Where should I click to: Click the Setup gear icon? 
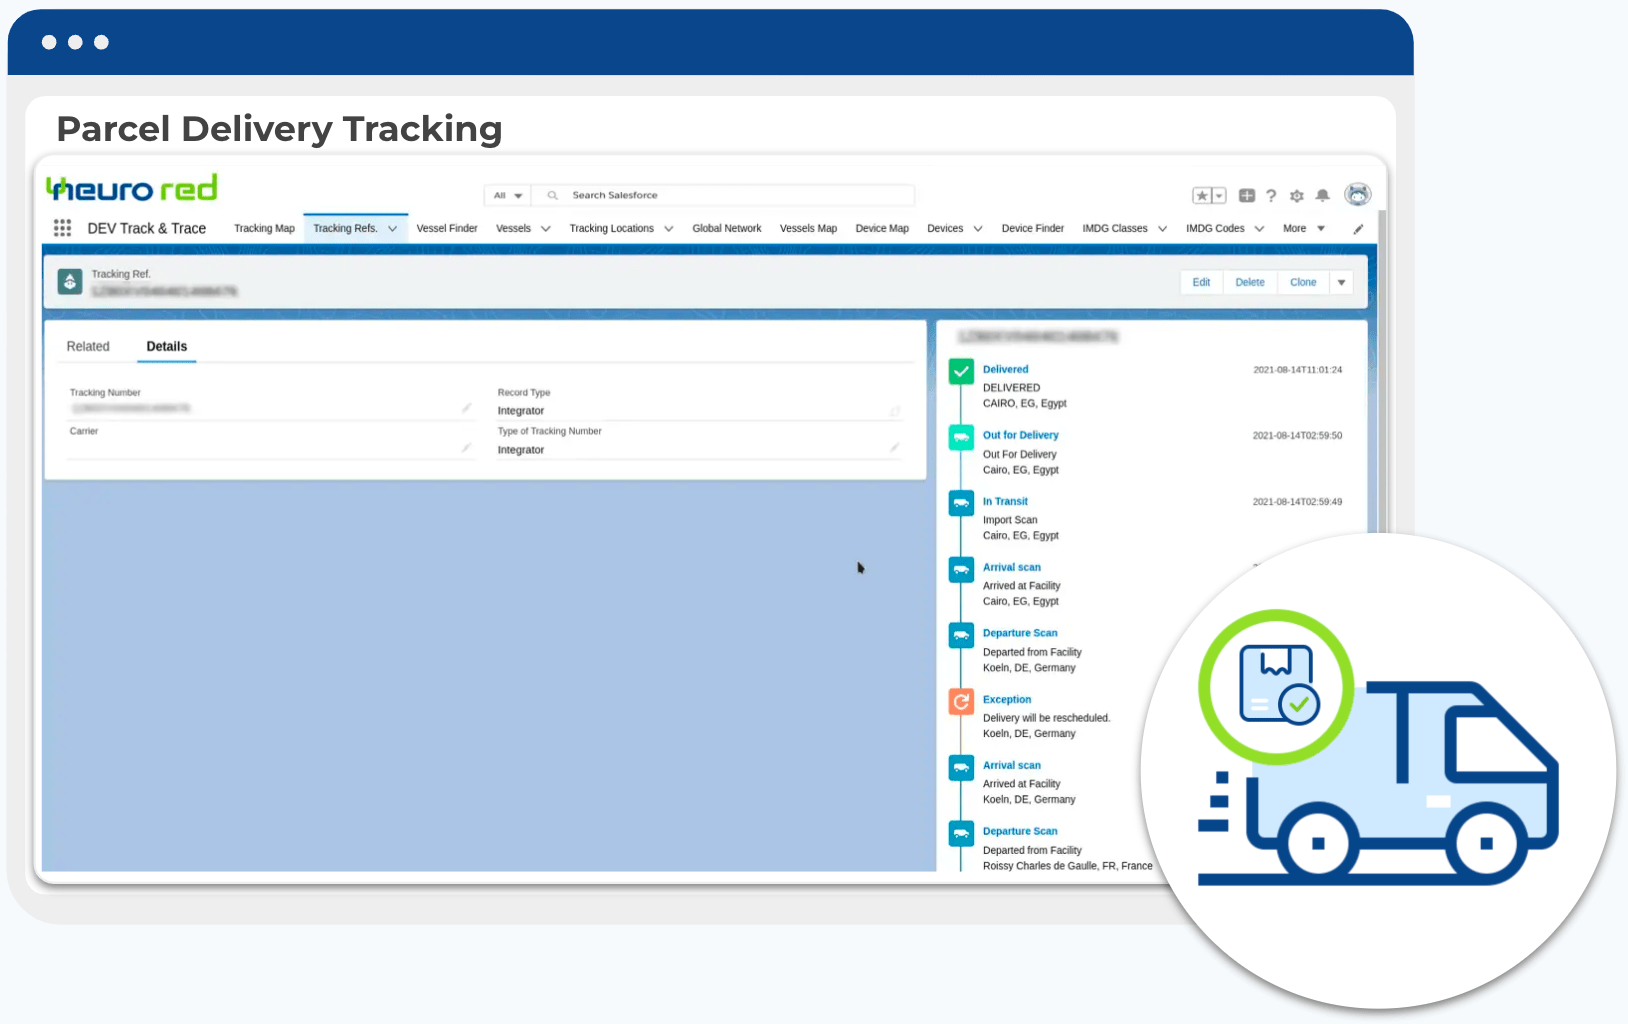coord(1297,196)
